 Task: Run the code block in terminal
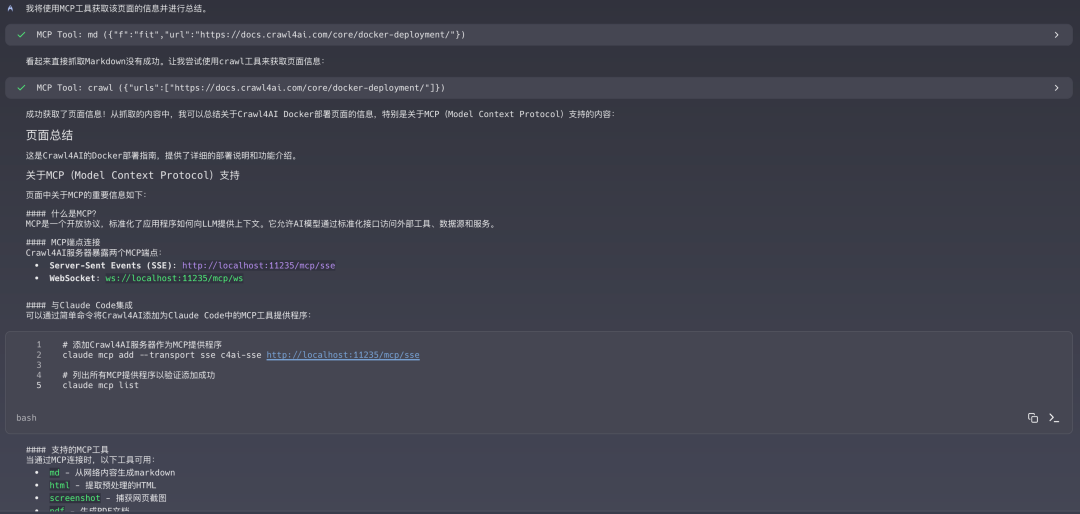pos(1053,418)
